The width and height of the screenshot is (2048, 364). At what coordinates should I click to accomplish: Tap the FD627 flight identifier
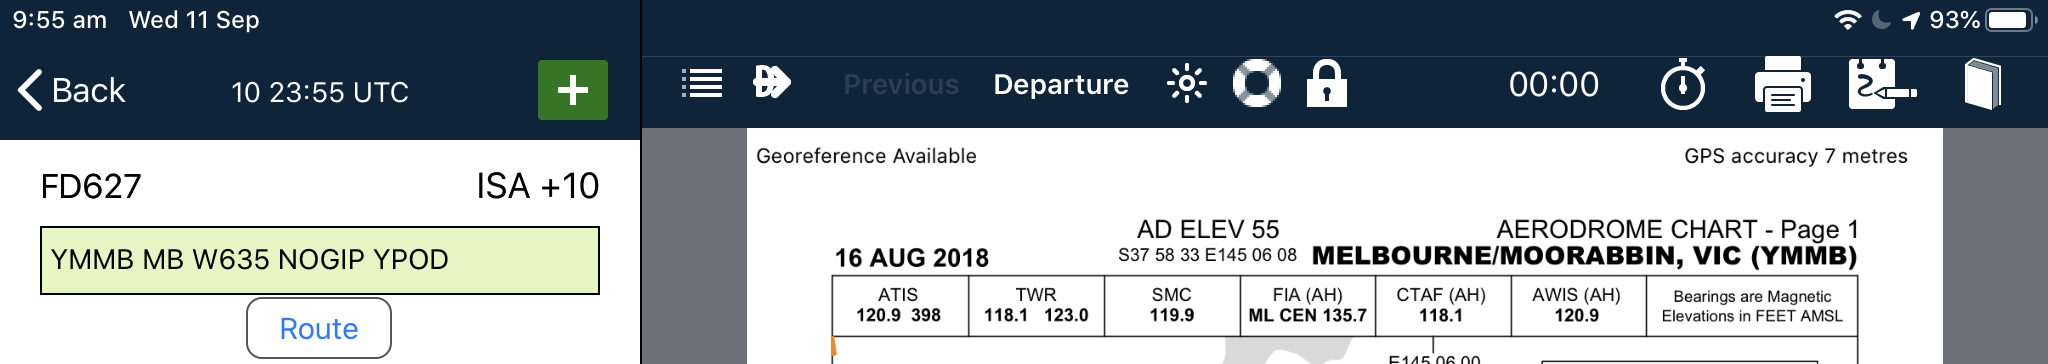point(91,186)
